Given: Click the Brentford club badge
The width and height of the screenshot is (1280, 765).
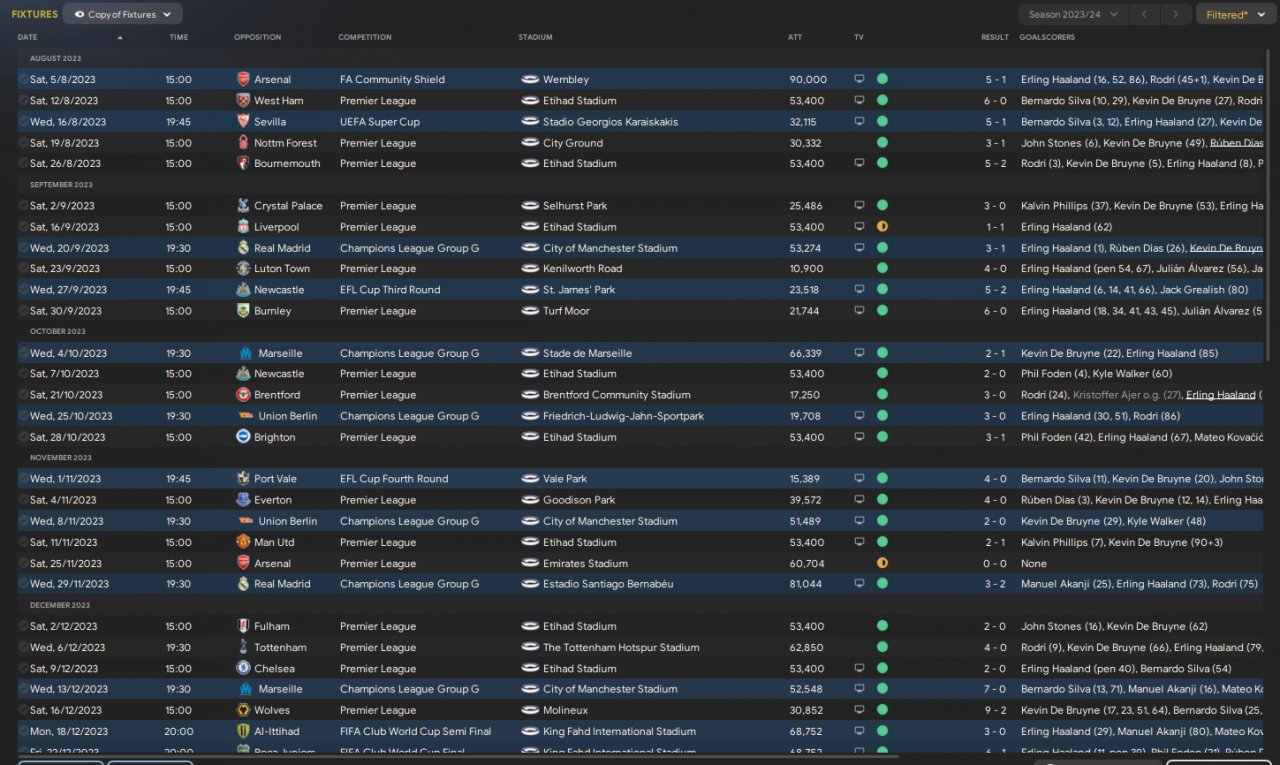Looking at the screenshot, I should [243, 395].
